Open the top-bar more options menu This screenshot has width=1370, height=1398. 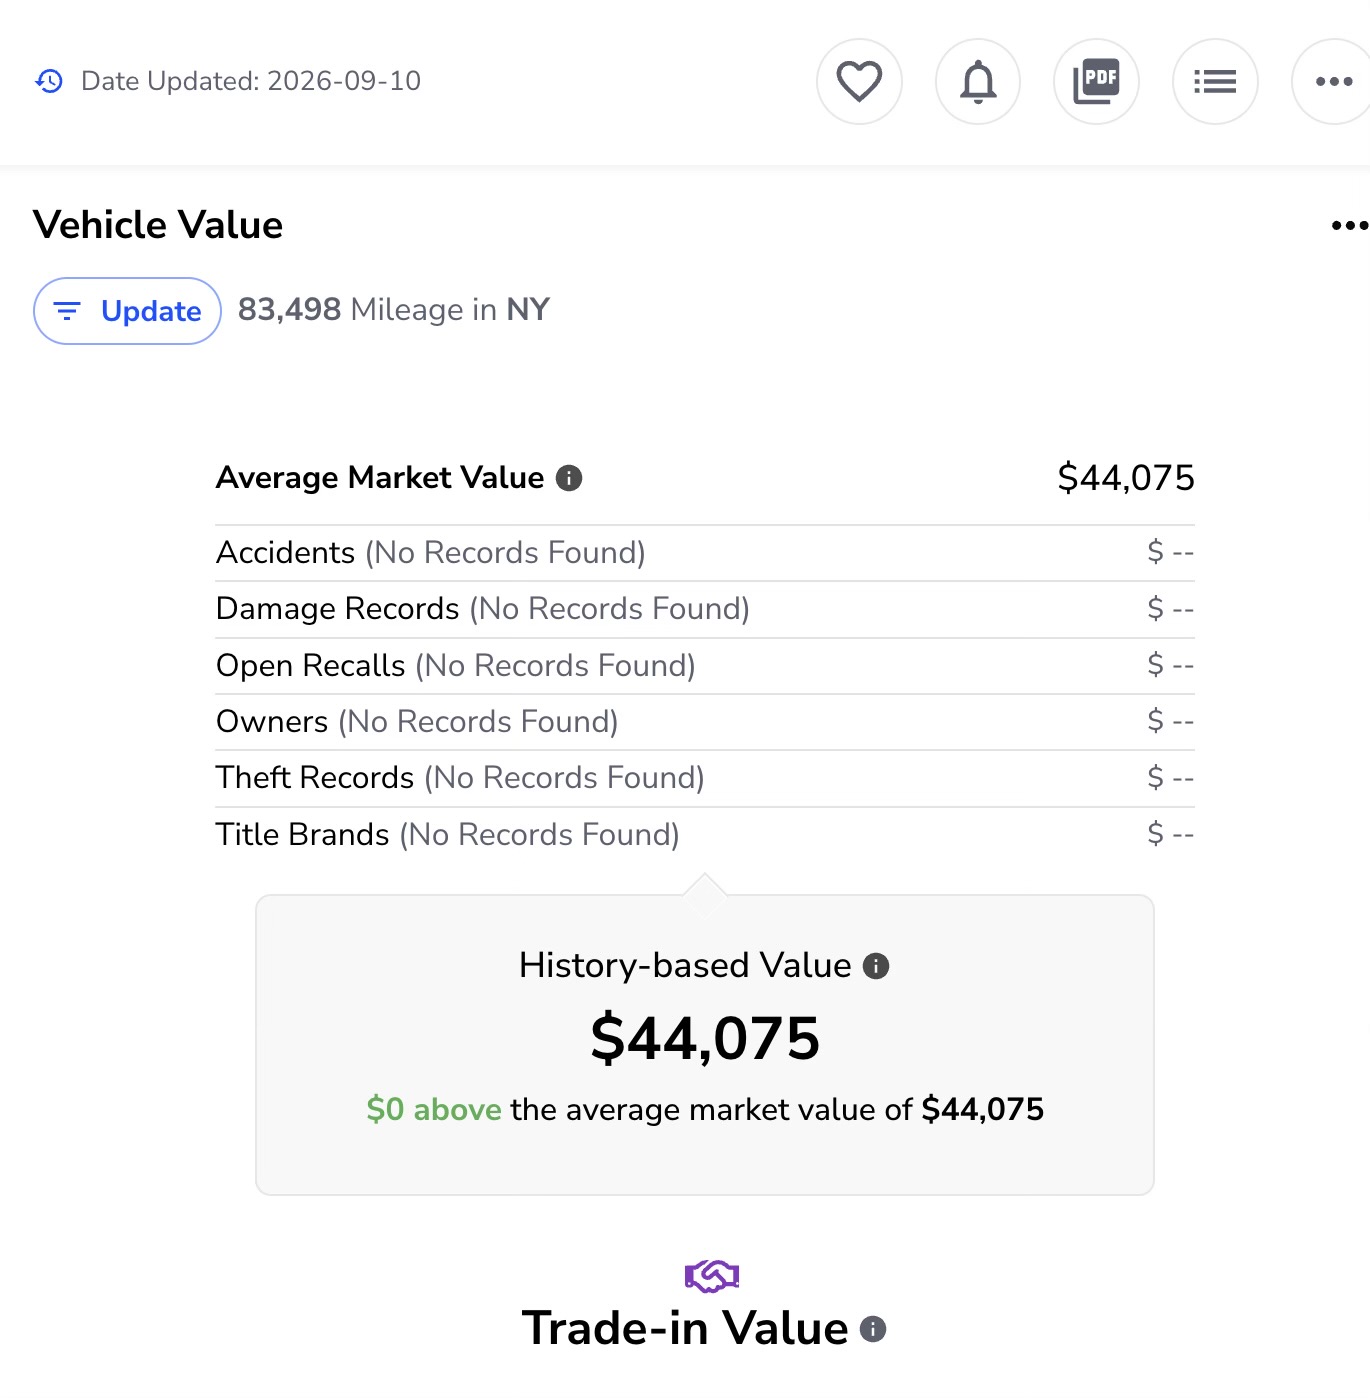point(1333,82)
